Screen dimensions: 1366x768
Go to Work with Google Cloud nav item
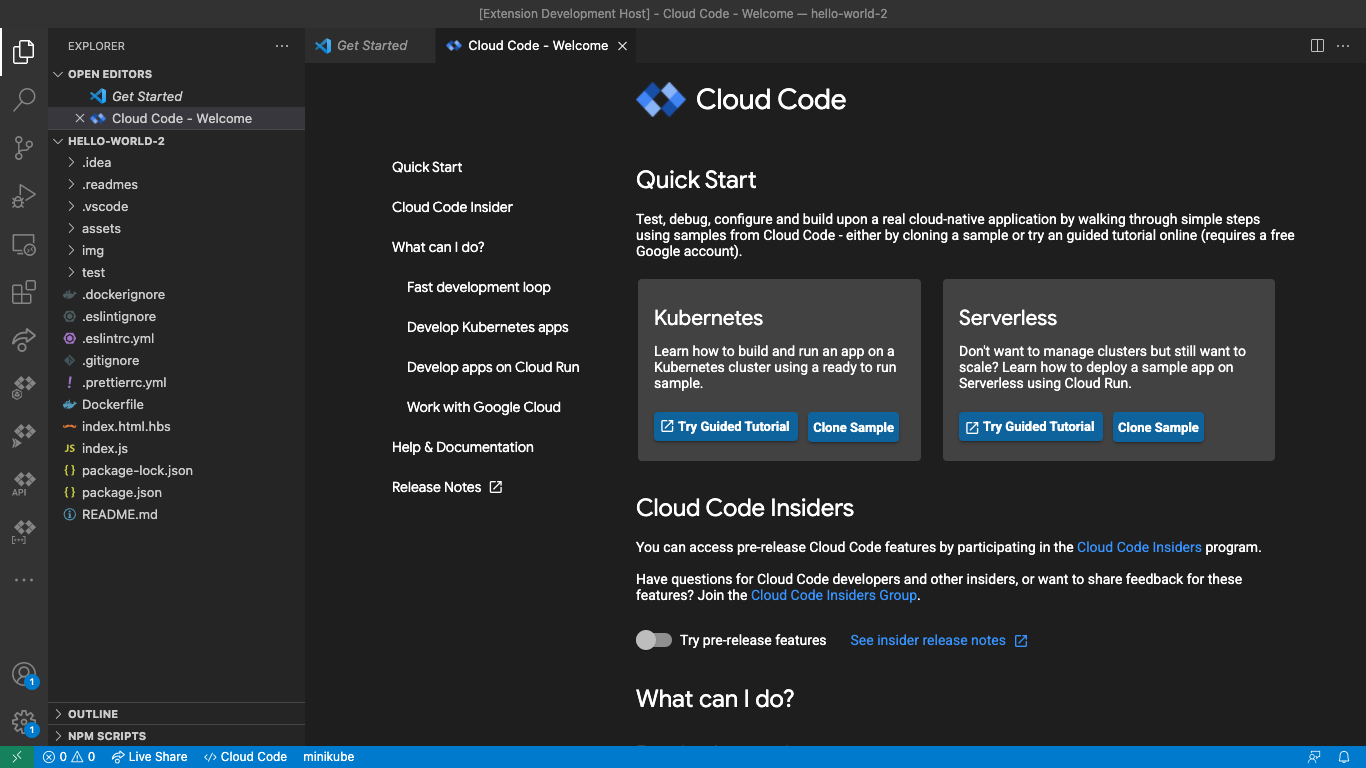(x=484, y=407)
